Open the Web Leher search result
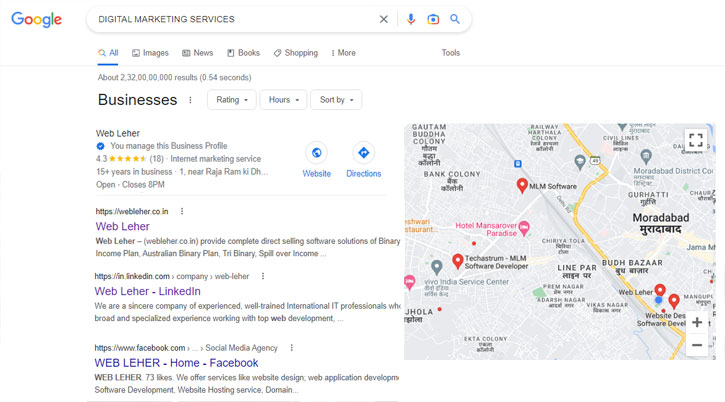Viewport: 725px width, 402px height. [123, 227]
